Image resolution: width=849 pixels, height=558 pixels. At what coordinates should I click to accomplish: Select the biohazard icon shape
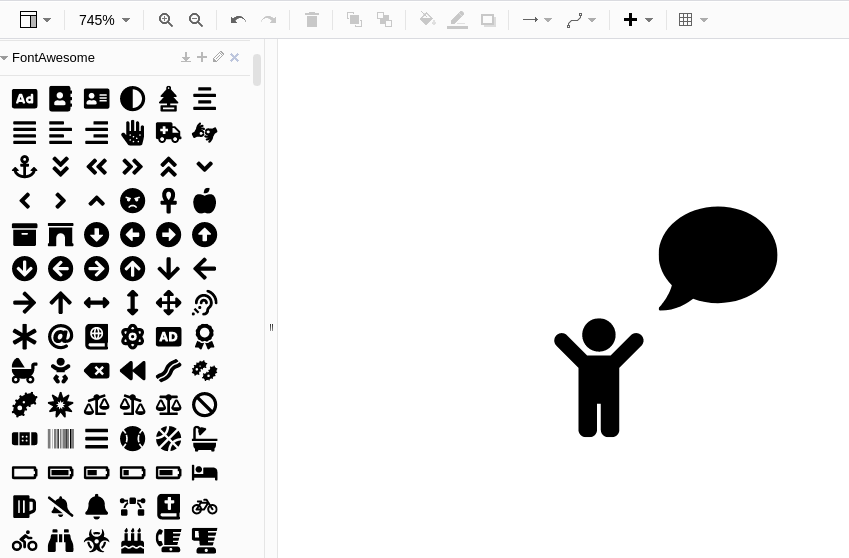(96, 541)
